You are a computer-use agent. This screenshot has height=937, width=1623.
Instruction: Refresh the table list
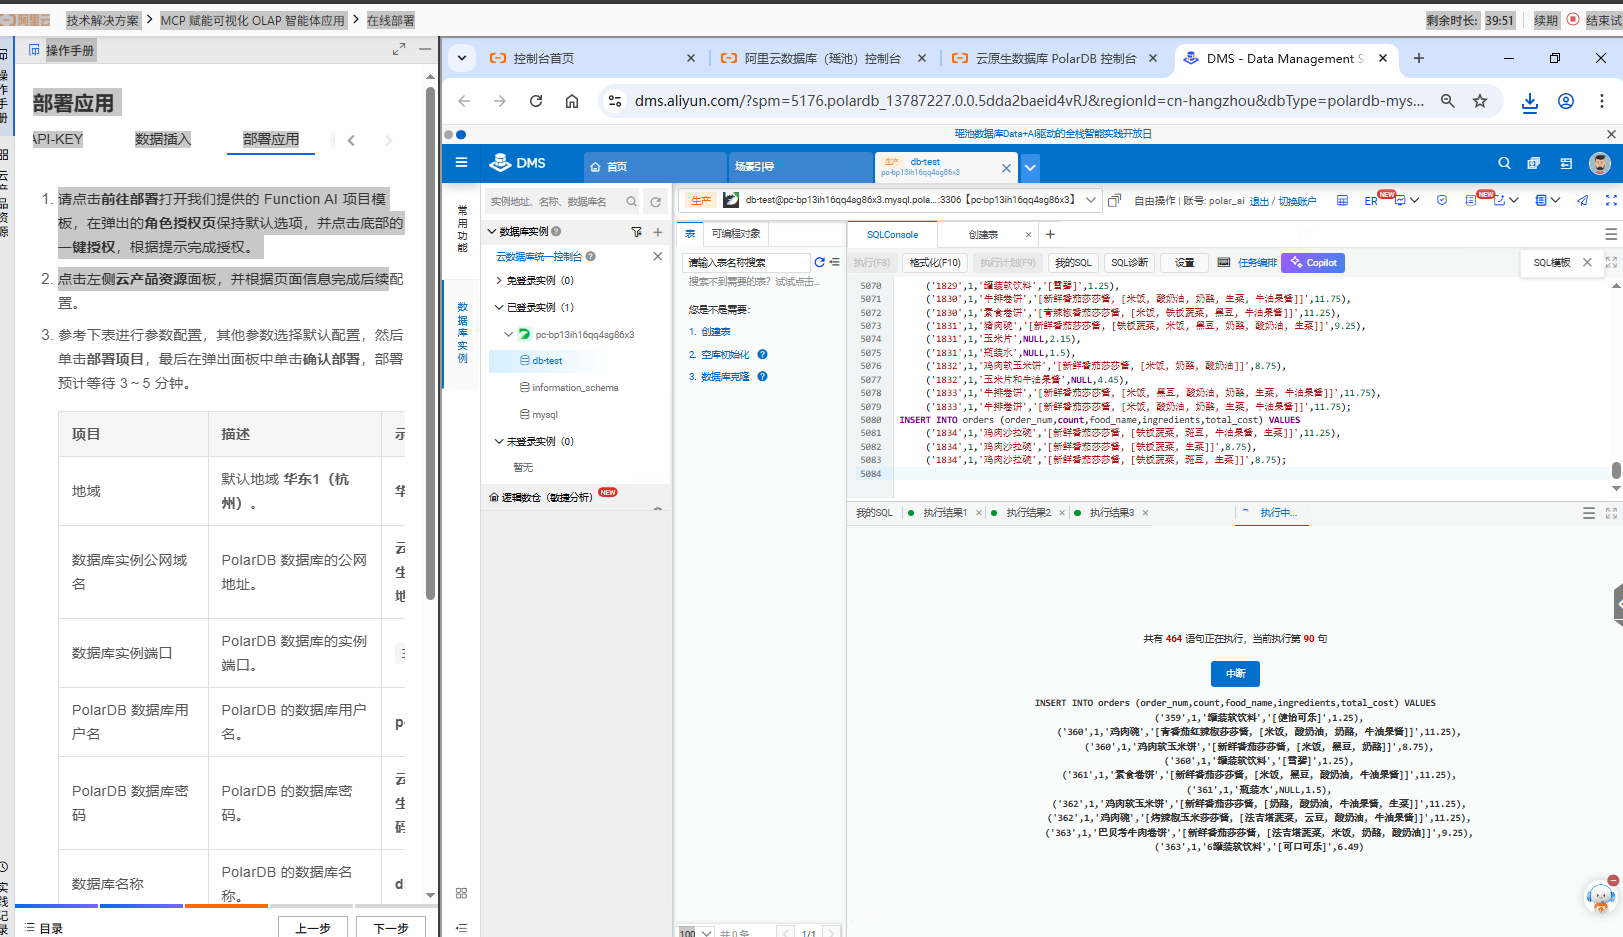click(x=819, y=262)
